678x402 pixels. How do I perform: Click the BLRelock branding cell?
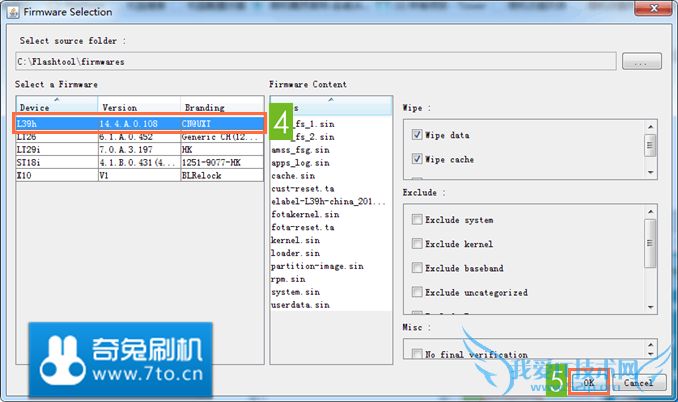pos(222,175)
